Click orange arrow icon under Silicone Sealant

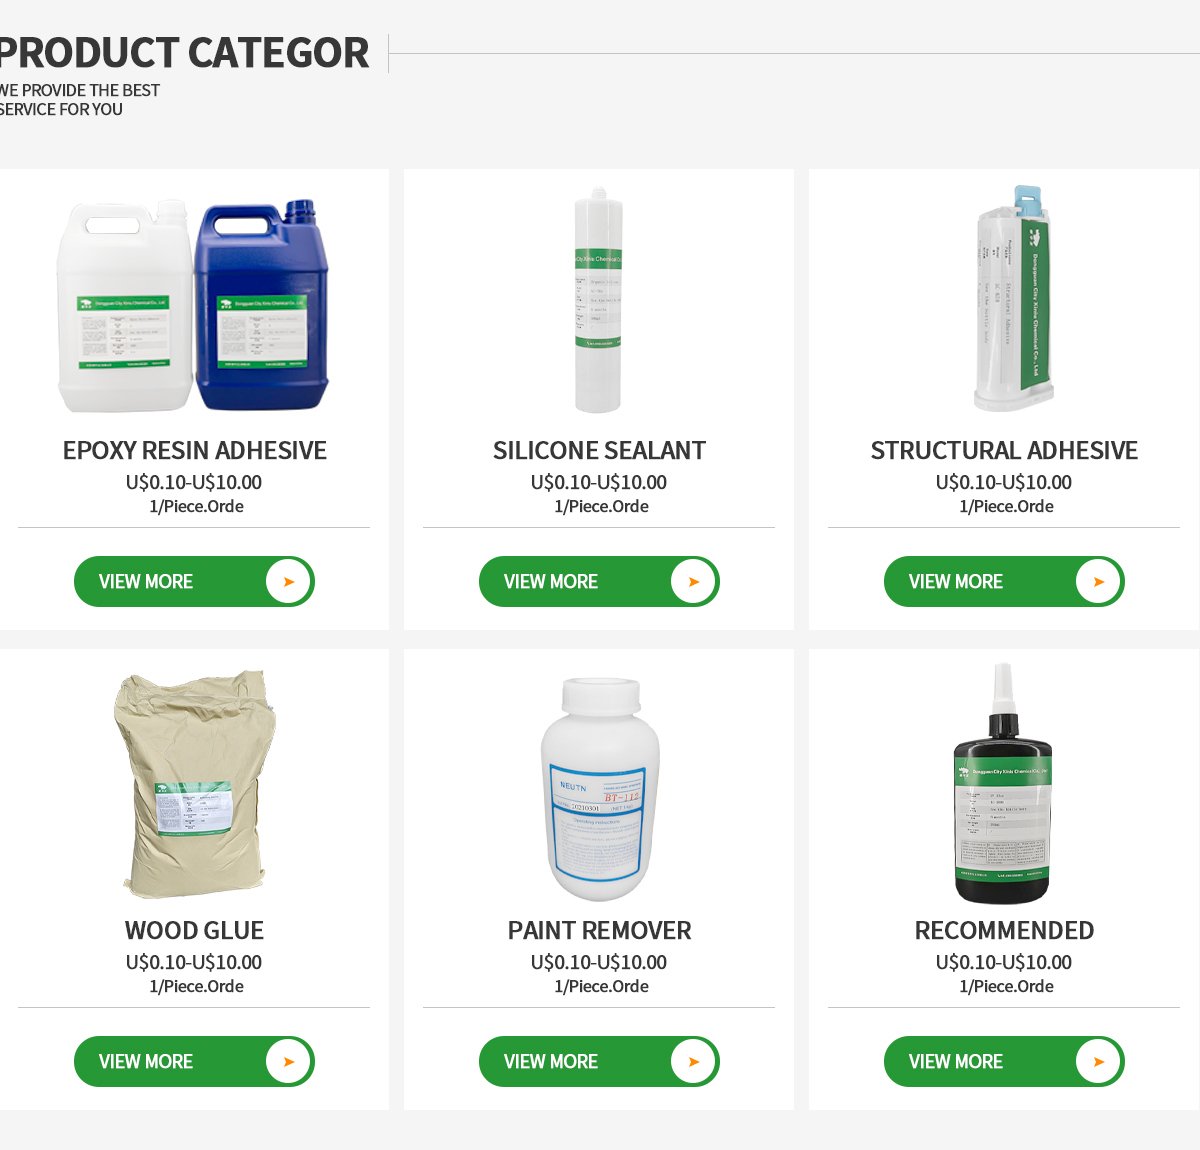tap(694, 582)
